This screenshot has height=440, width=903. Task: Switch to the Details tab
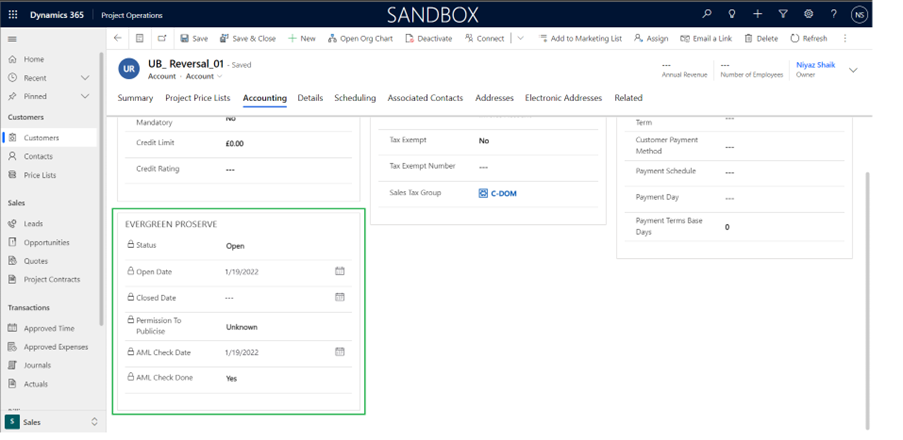310,98
